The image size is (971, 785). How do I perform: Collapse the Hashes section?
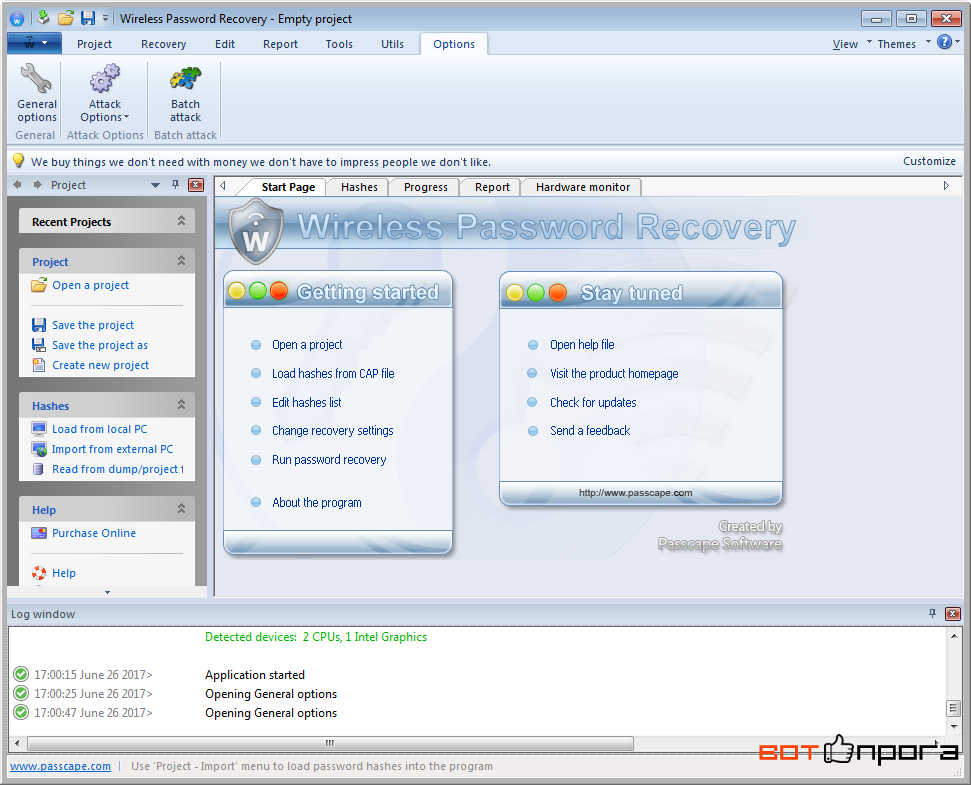181,404
